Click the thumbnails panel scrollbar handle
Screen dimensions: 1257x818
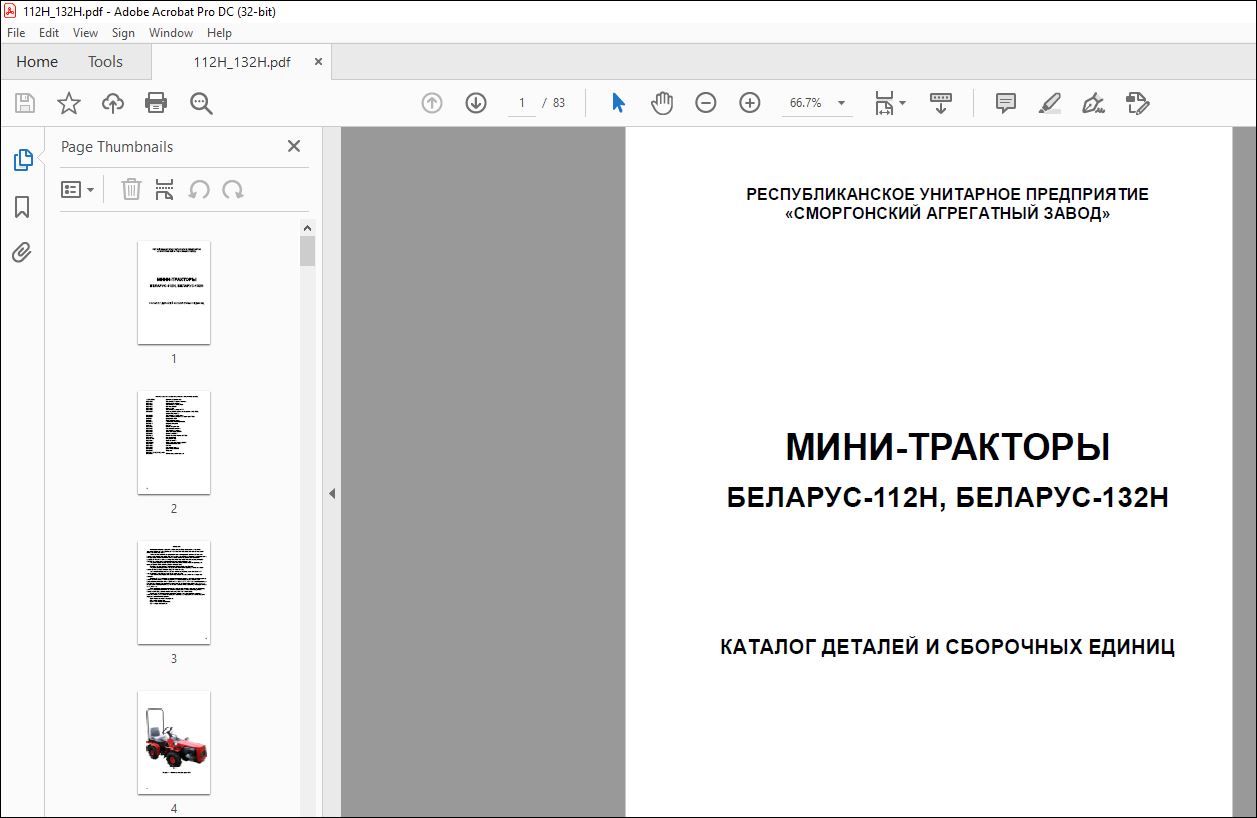coord(308,251)
